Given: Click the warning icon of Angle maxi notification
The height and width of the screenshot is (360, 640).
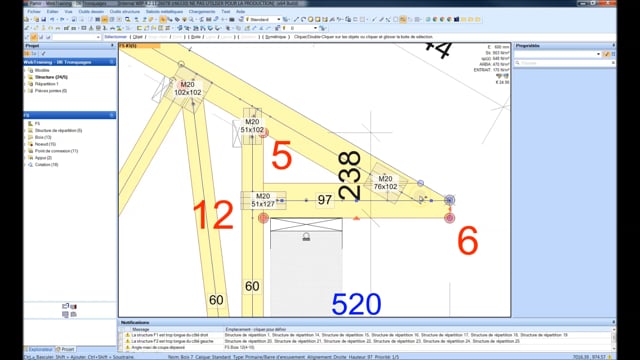Looking at the screenshot, I should click(x=127, y=347).
